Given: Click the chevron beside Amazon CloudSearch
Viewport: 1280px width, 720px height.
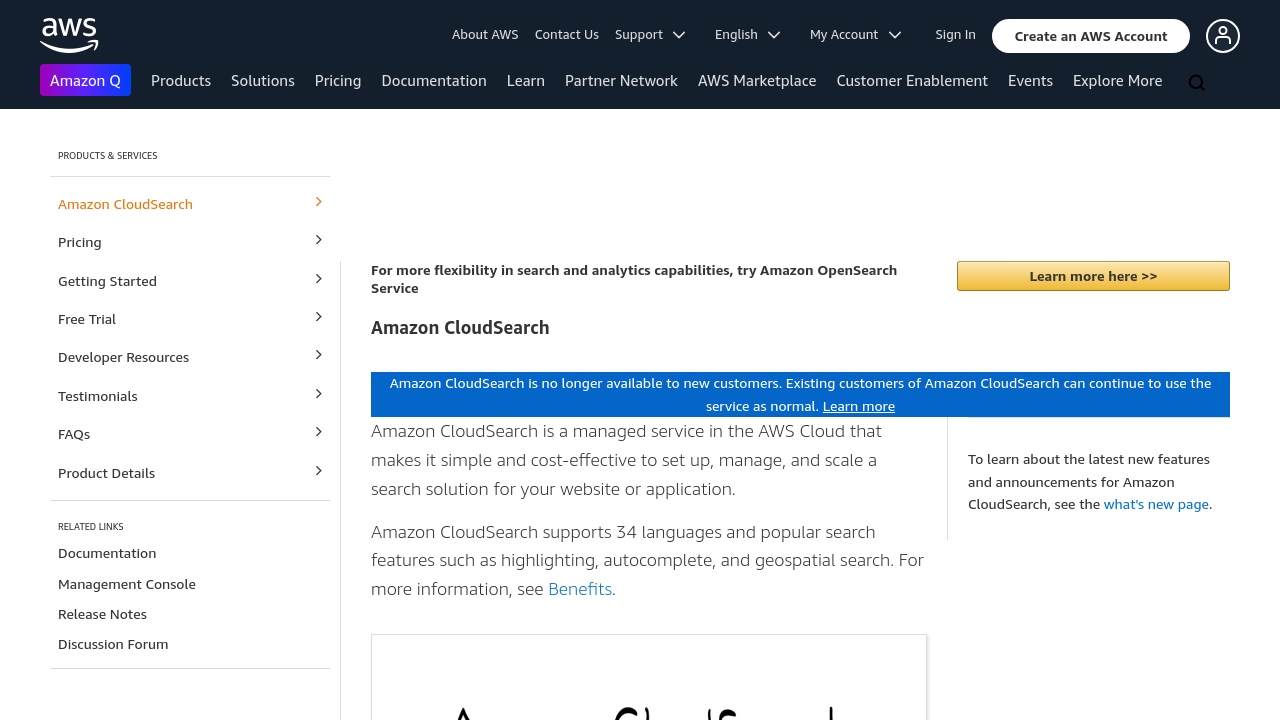Looking at the screenshot, I should [x=319, y=202].
